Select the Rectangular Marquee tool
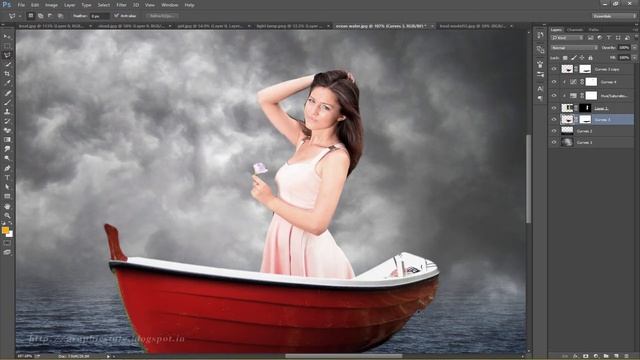Screen dimensions: 640x360 pos(7,46)
